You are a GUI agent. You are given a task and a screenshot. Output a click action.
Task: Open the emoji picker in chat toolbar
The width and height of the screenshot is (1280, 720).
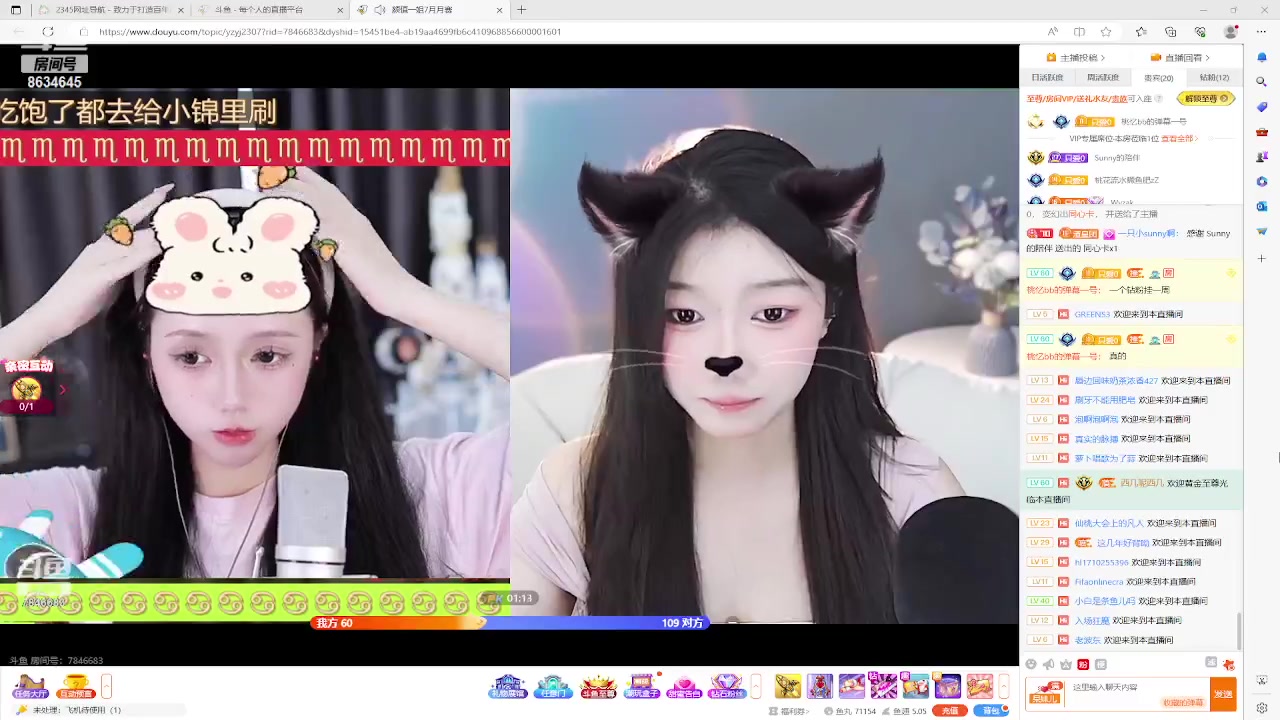(1031, 664)
